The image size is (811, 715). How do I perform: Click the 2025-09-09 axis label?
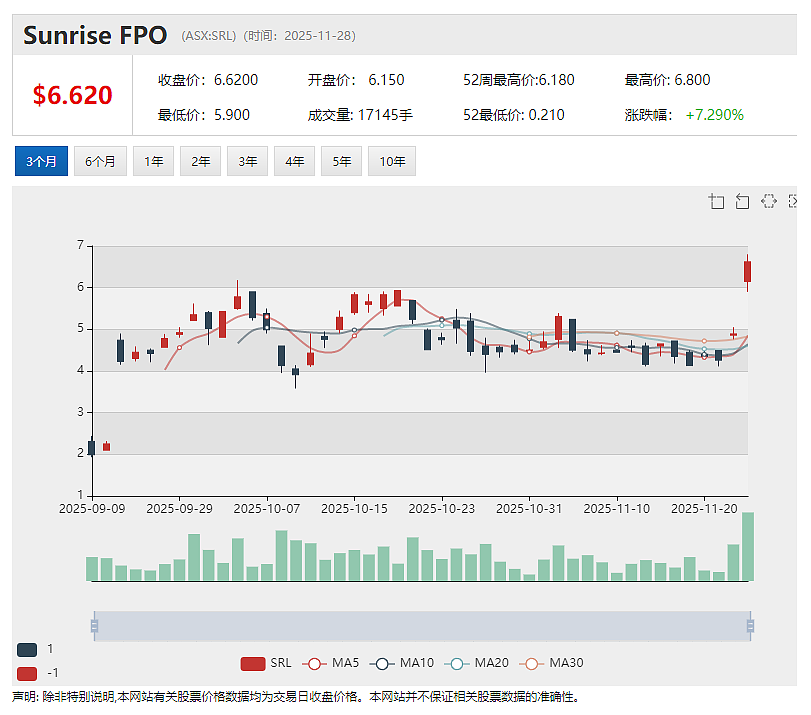[x=92, y=509]
